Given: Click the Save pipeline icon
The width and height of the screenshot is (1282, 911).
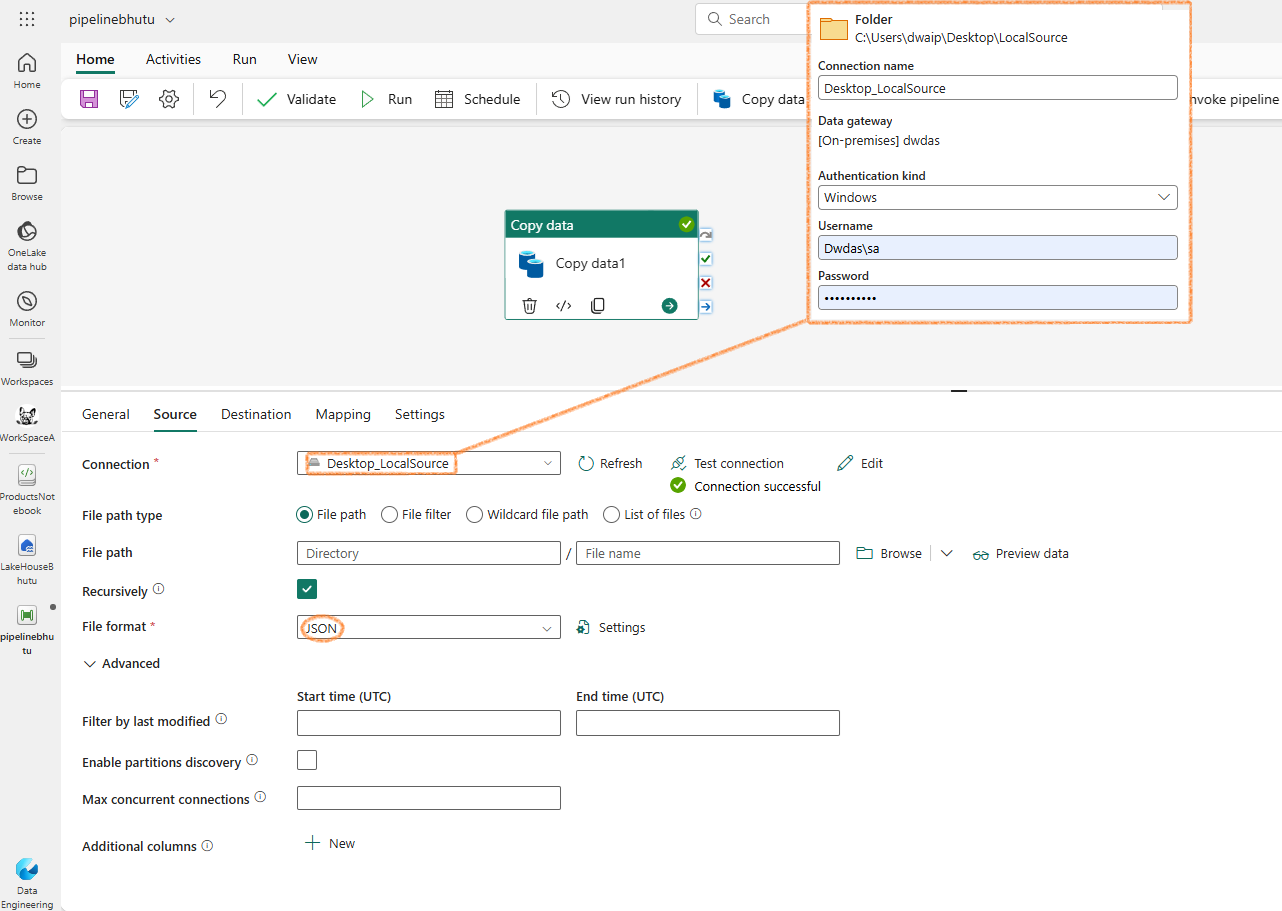Looking at the screenshot, I should tap(89, 99).
